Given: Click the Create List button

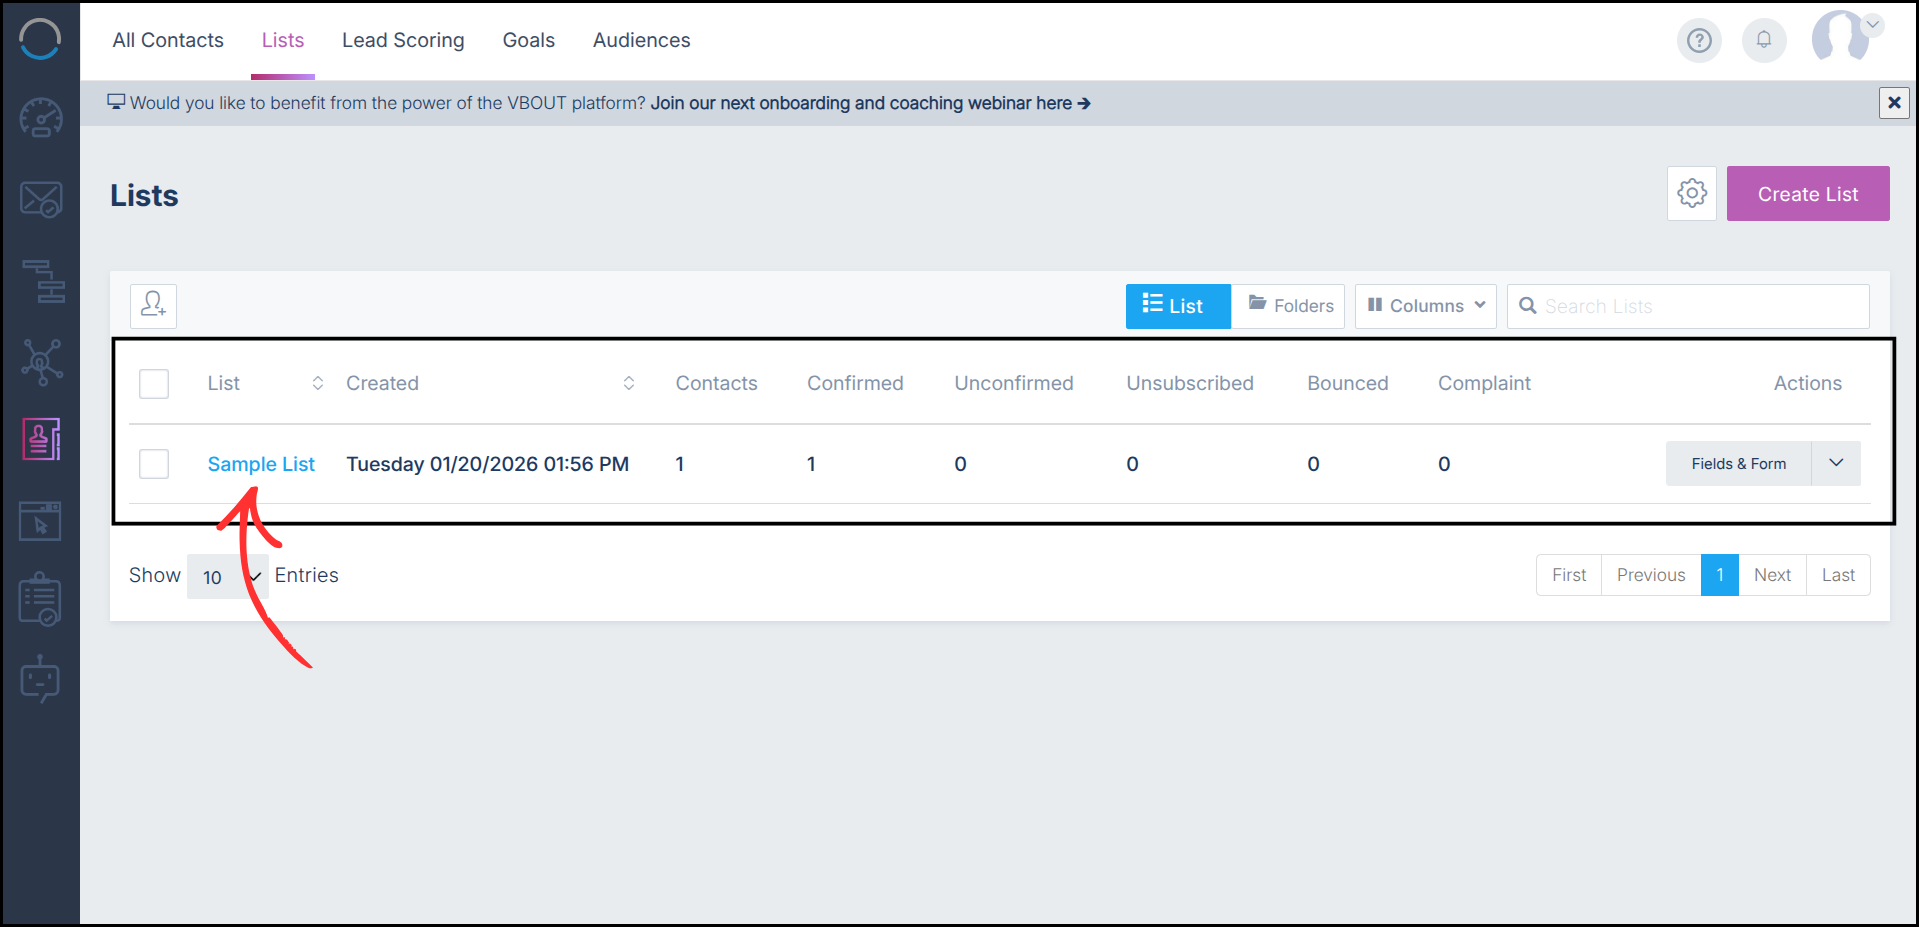Looking at the screenshot, I should tap(1807, 193).
